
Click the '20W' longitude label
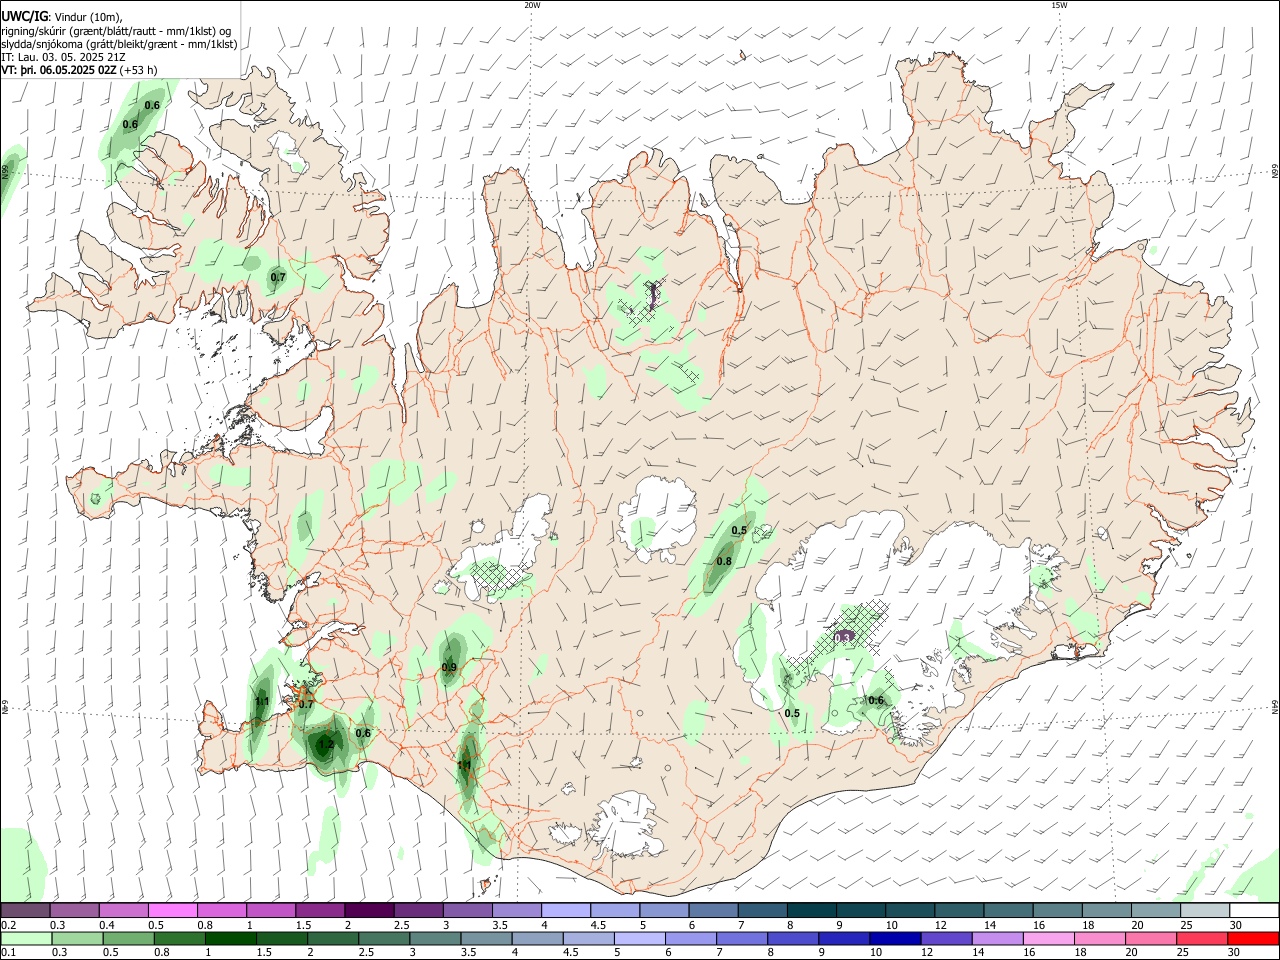pyautogui.click(x=532, y=5)
